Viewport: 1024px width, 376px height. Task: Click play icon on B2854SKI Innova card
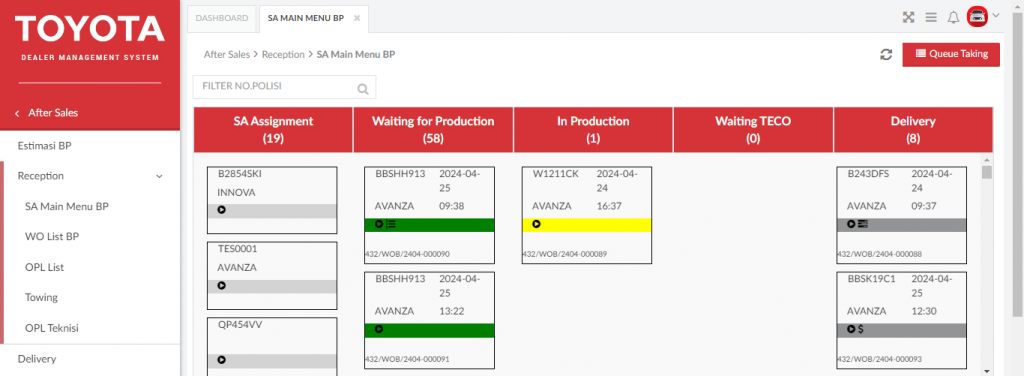tap(221, 210)
